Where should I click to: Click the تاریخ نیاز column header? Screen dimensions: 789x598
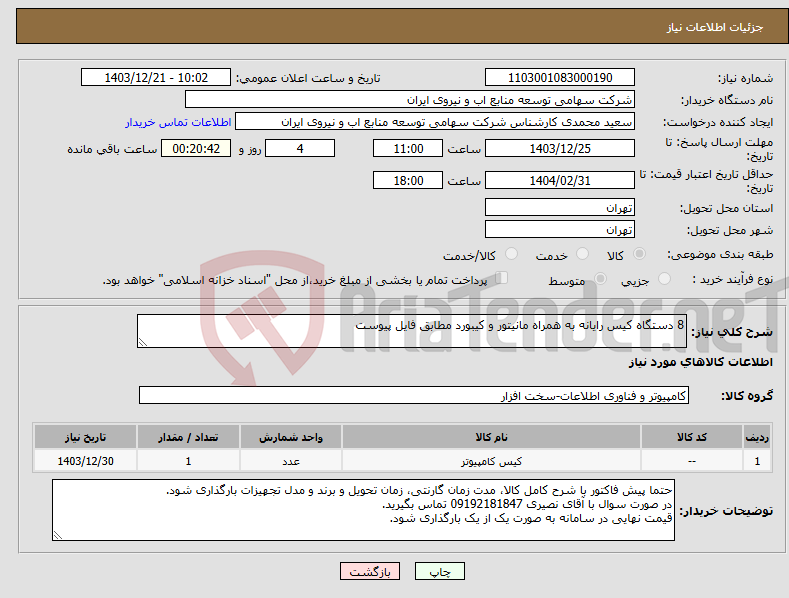(85, 437)
